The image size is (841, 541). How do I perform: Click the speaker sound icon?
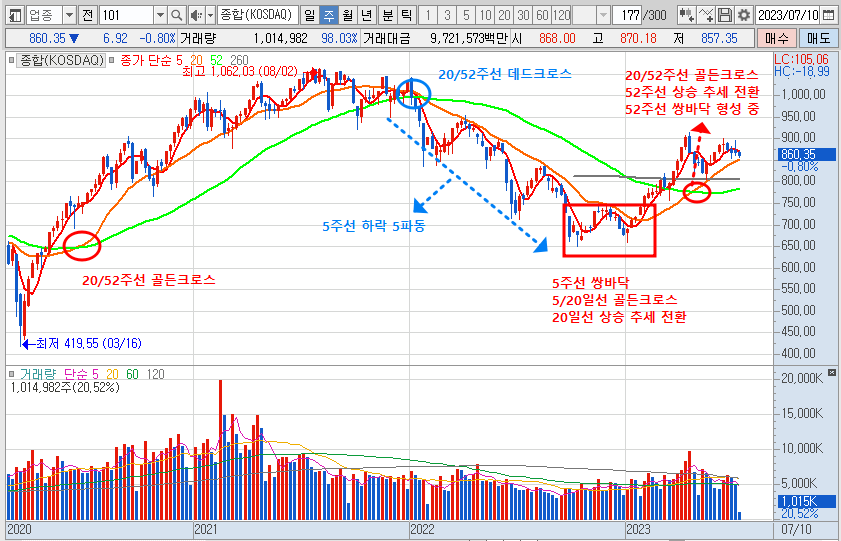click(x=196, y=15)
